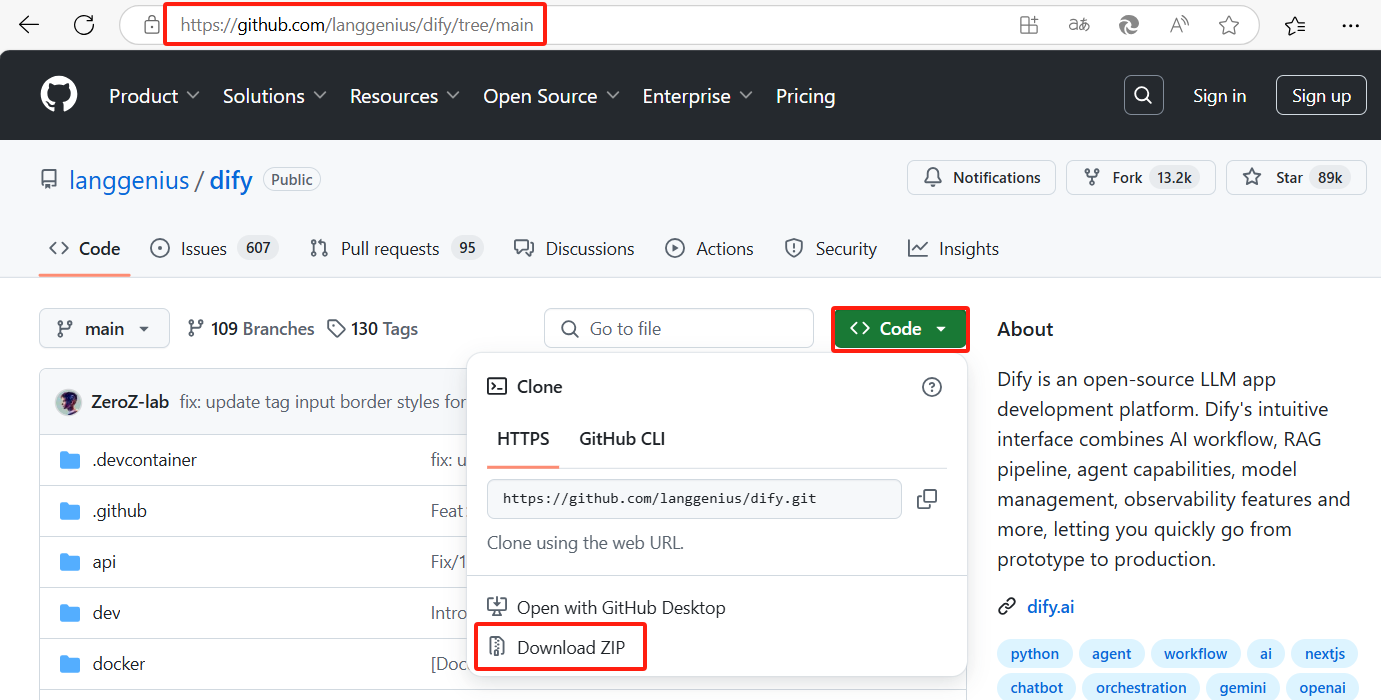
Task: Expand the Open Source menu
Action: tap(551, 96)
